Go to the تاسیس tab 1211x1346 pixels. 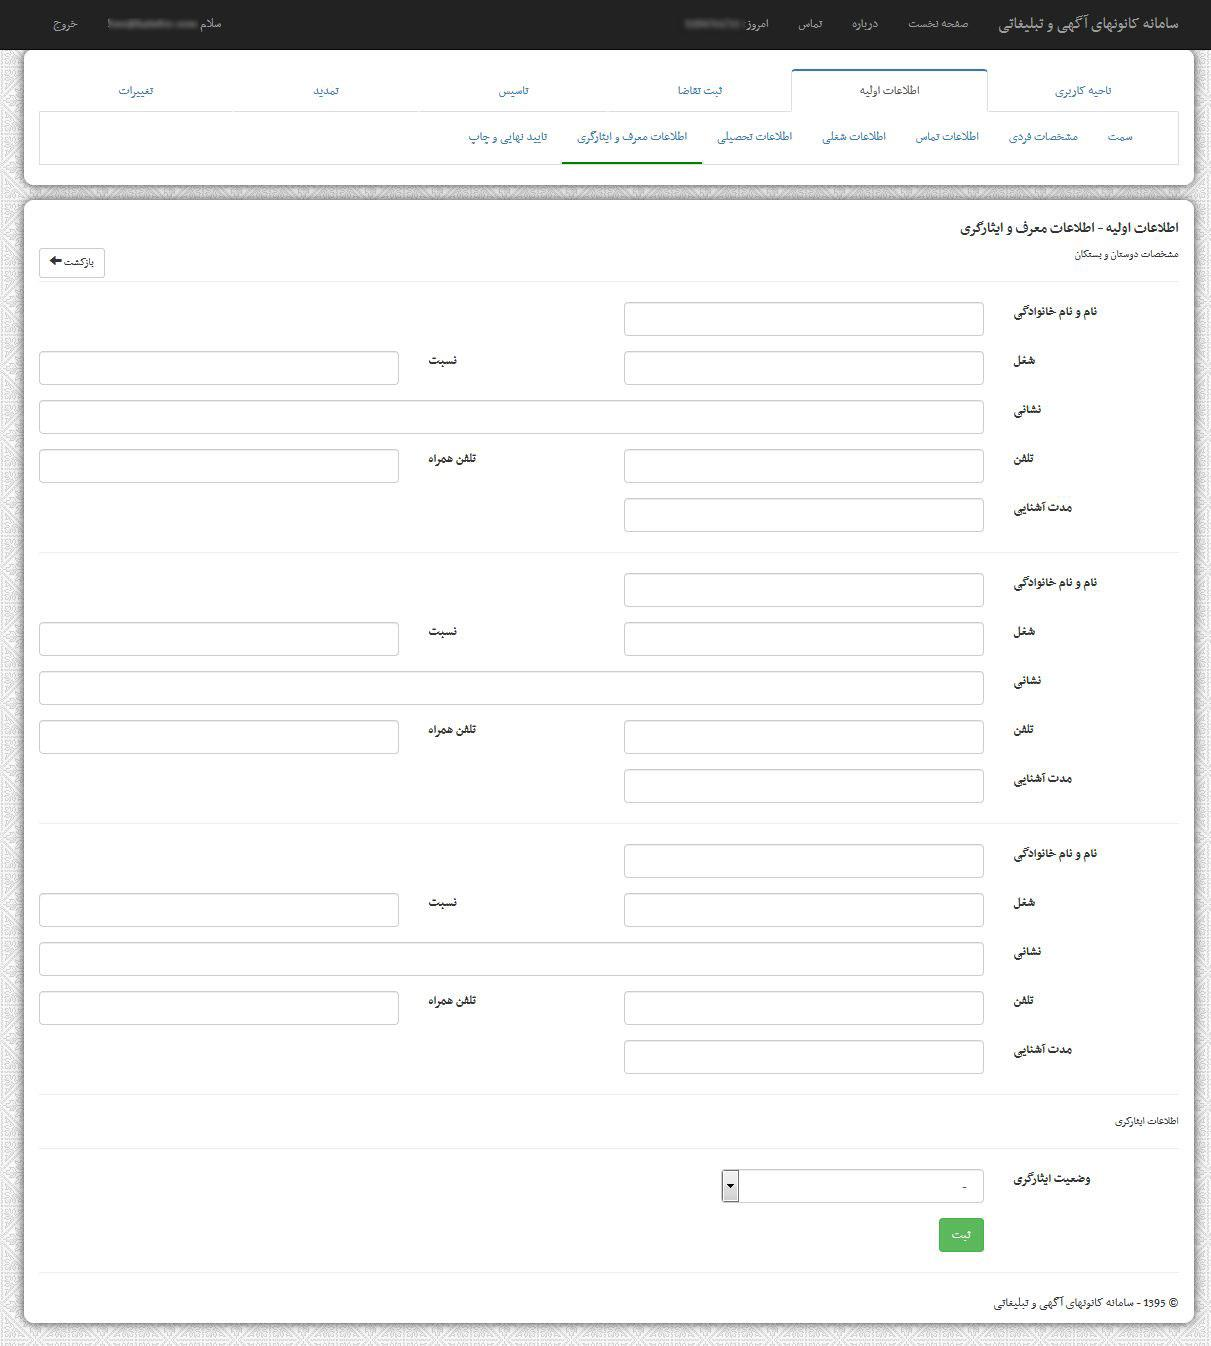click(x=514, y=91)
